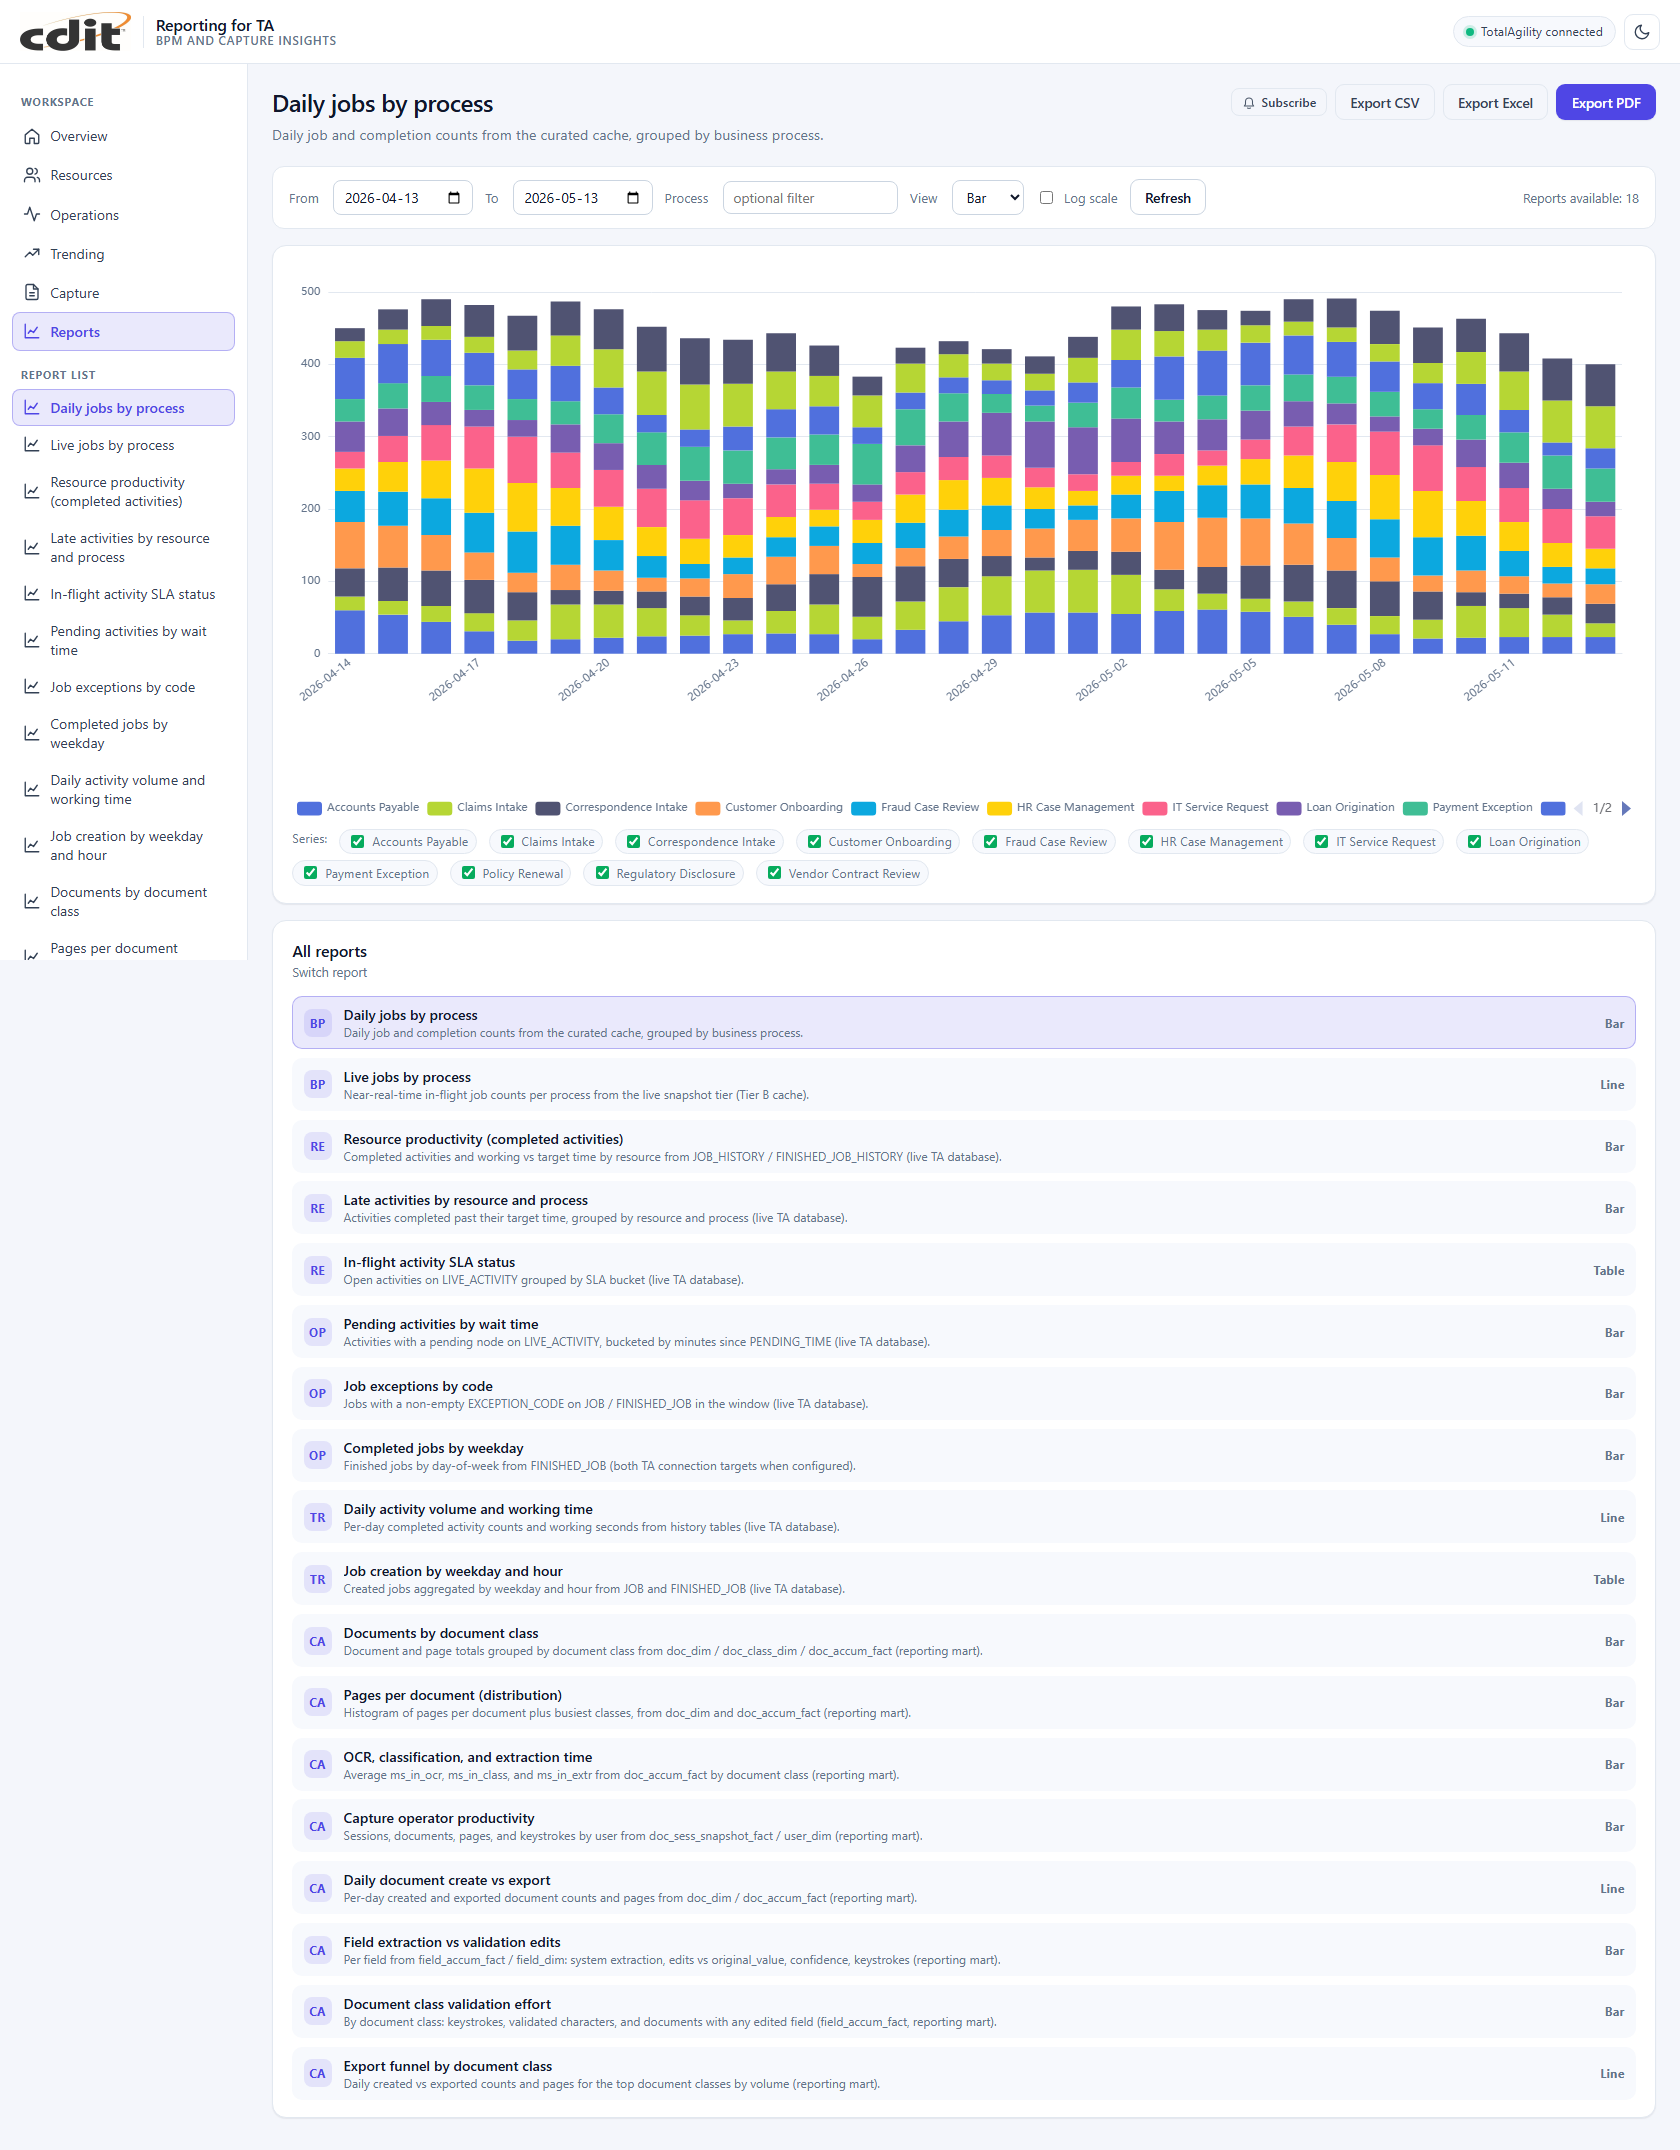
Task: Uncheck Accounts Payable series
Action: (x=358, y=842)
